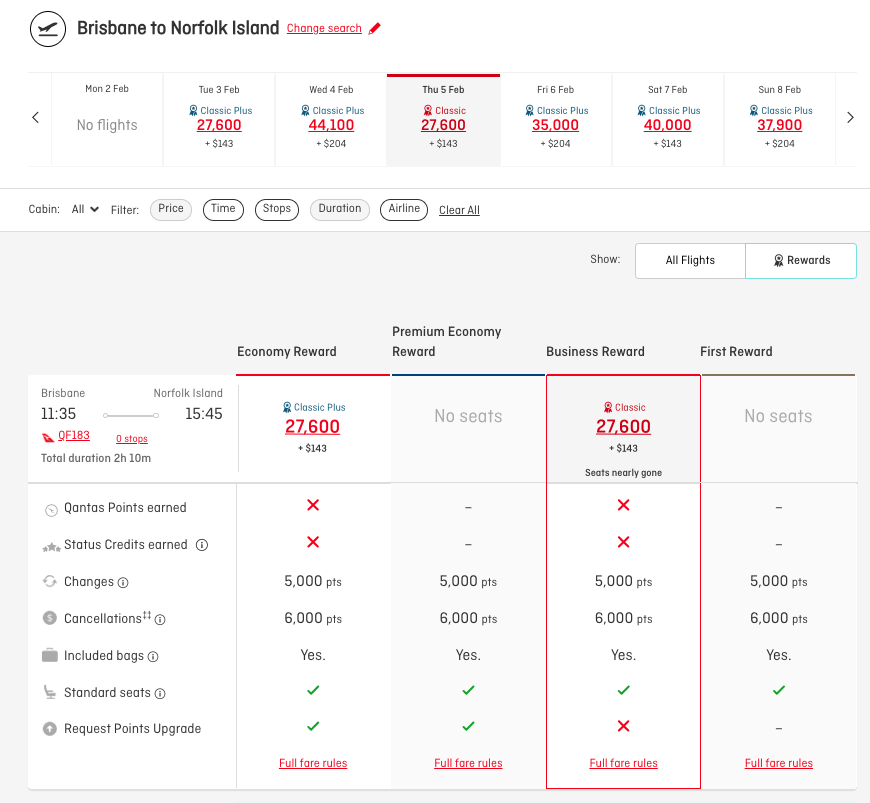The height and width of the screenshot is (803, 870).
Task: Click the Changes info icon
Action: [x=123, y=582]
